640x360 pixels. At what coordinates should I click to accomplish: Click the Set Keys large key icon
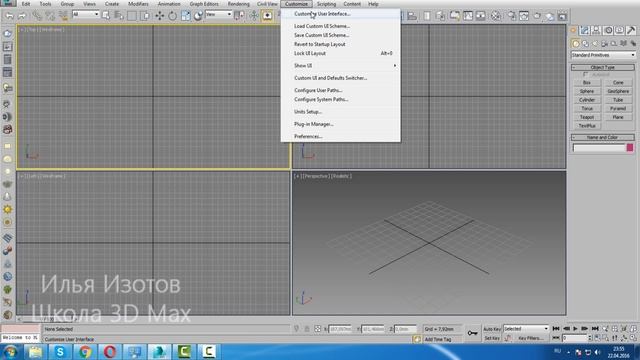pyautogui.click(x=473, y=333)
